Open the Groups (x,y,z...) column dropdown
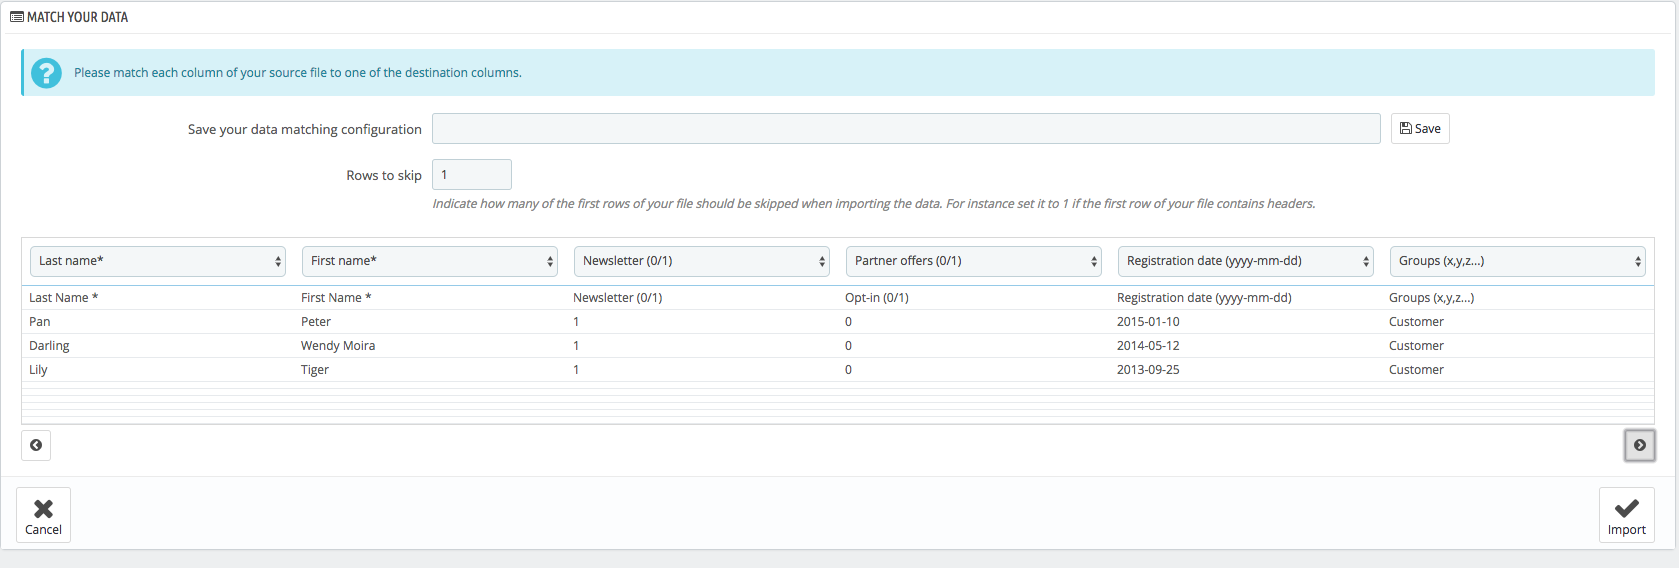 coord(1518,261)
